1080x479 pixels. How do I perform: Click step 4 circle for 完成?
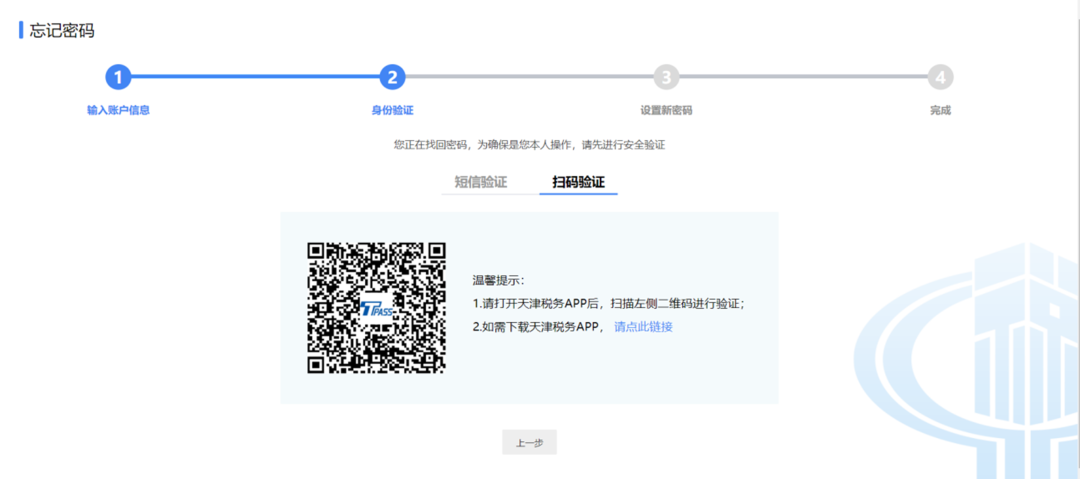[x=940, y=78]
